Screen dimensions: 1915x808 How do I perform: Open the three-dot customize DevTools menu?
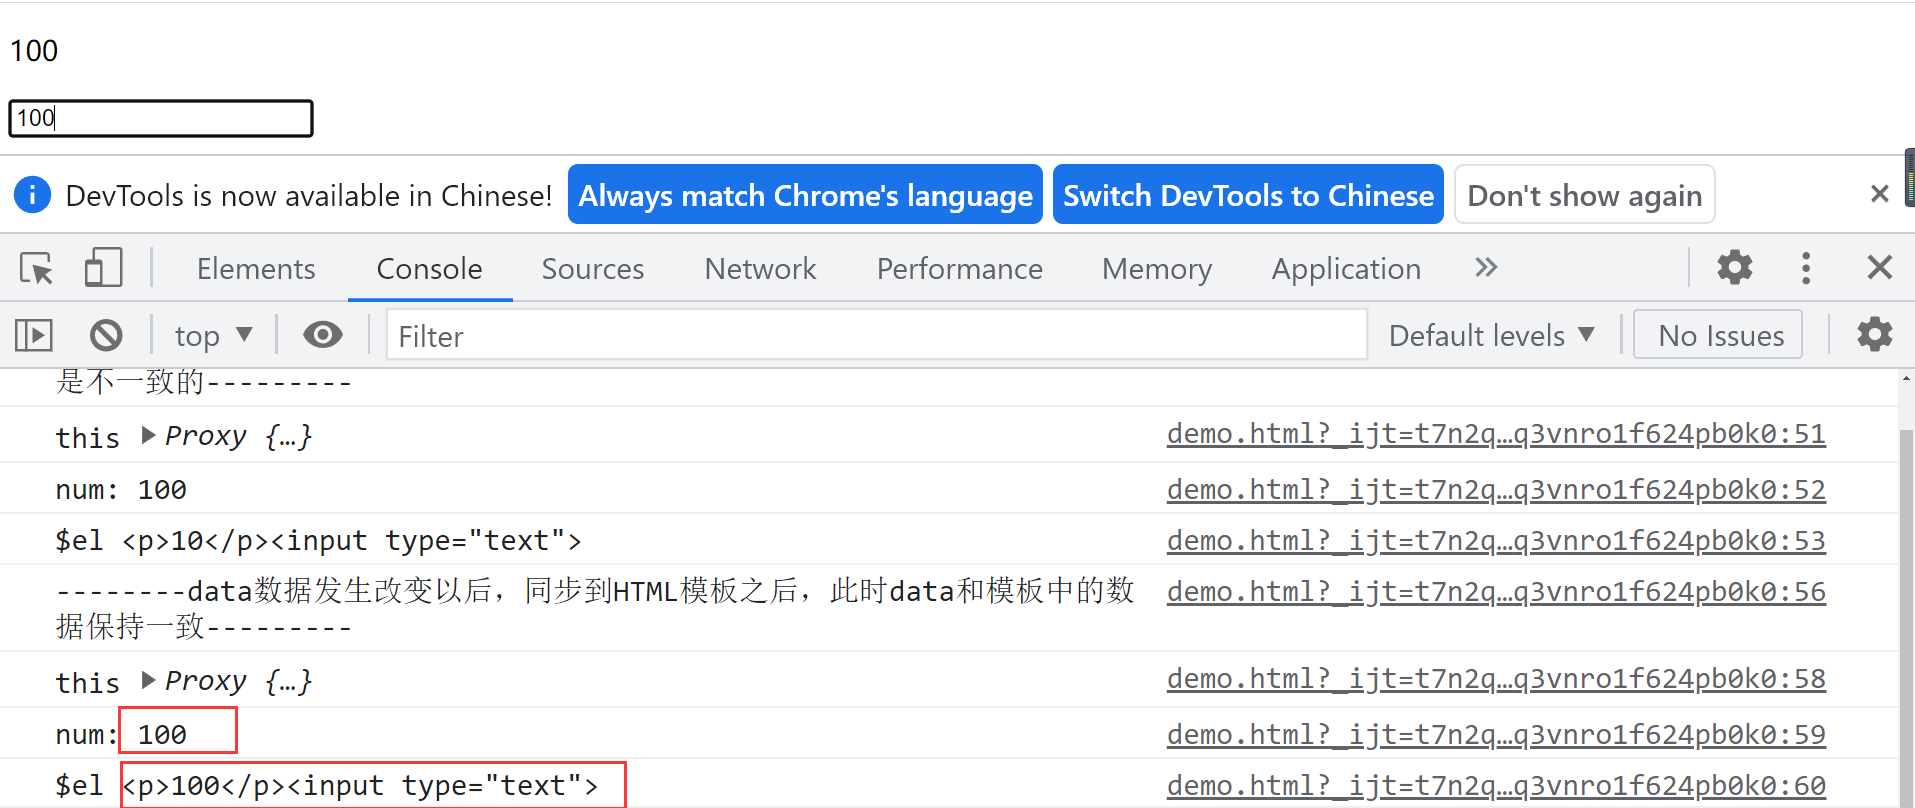[x=1806, y=267]
